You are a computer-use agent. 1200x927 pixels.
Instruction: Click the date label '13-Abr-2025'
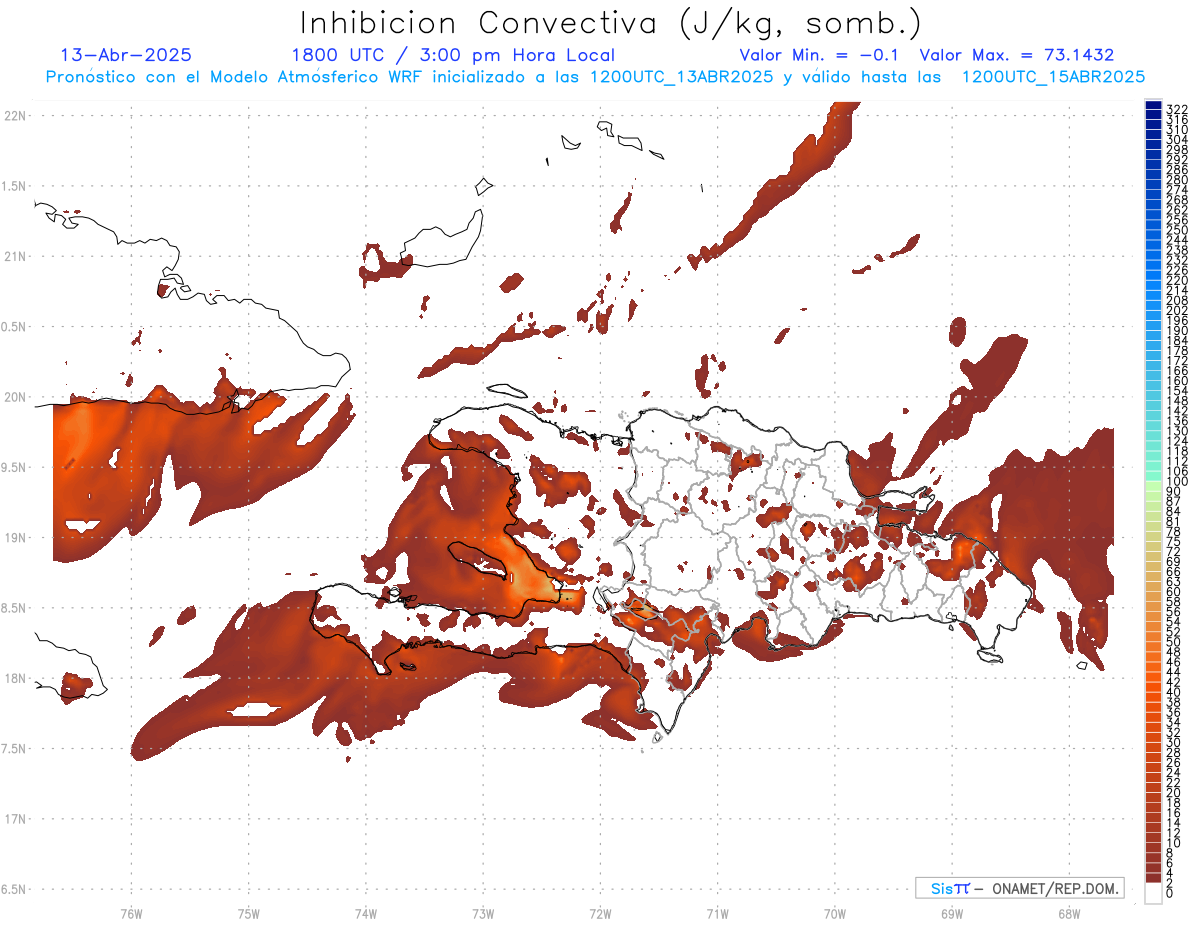[126, 55]
